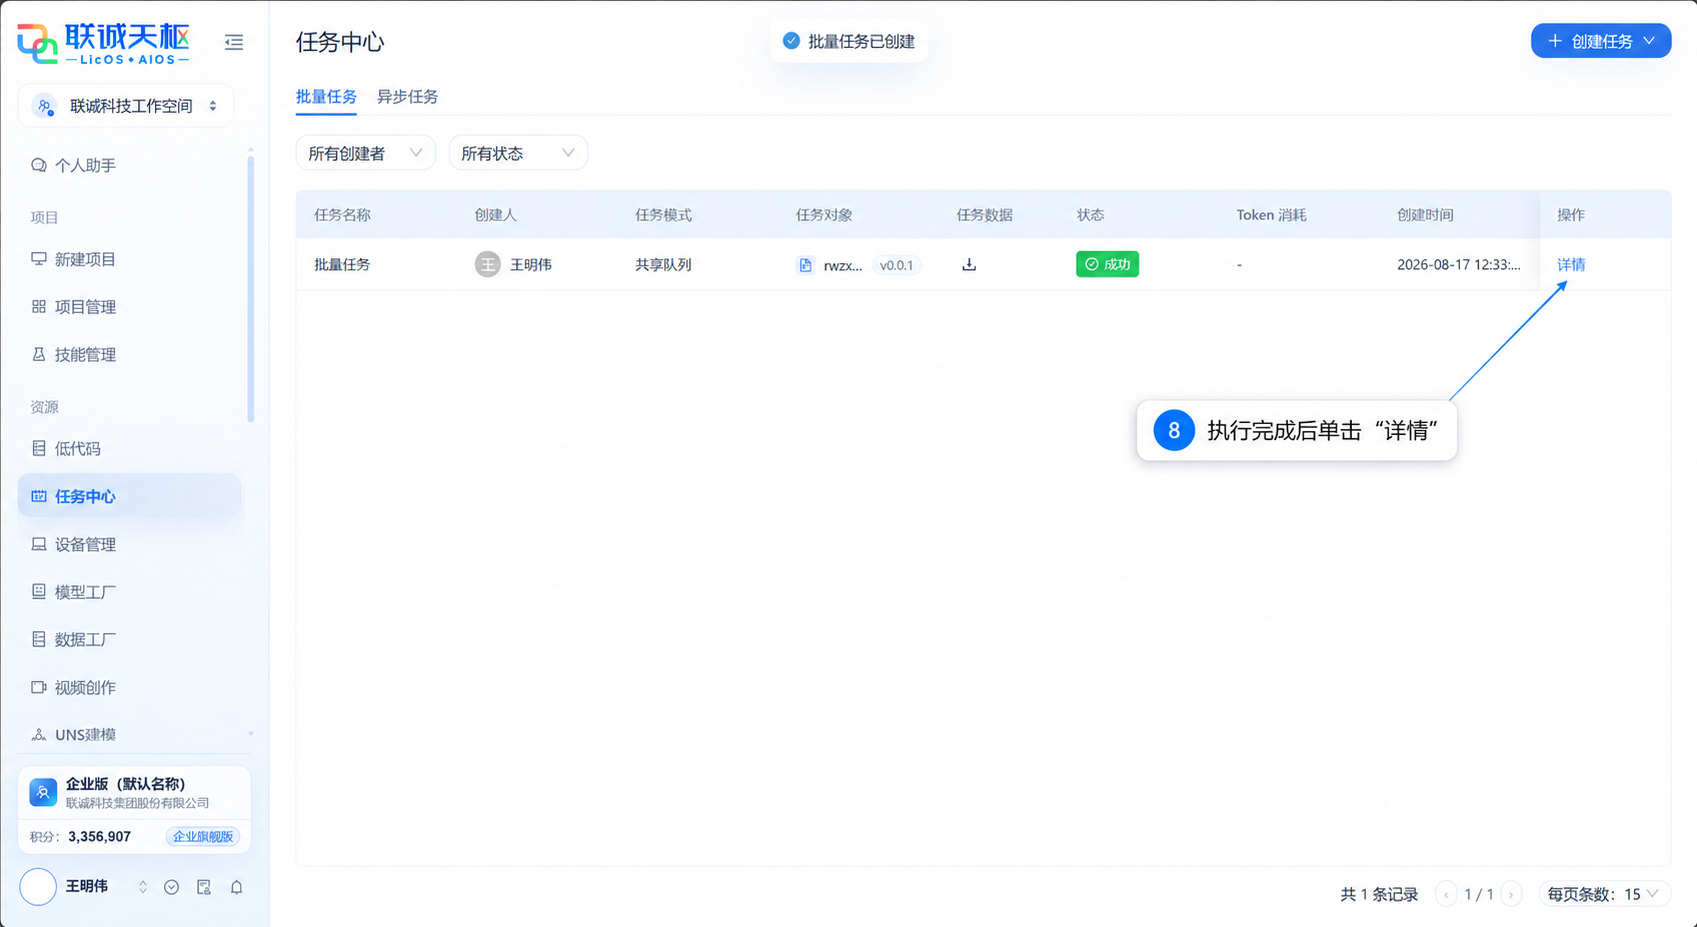Screen dimensions: 1697x927
Task: Click the enterprise edition account icon
Action: (43, 793)
